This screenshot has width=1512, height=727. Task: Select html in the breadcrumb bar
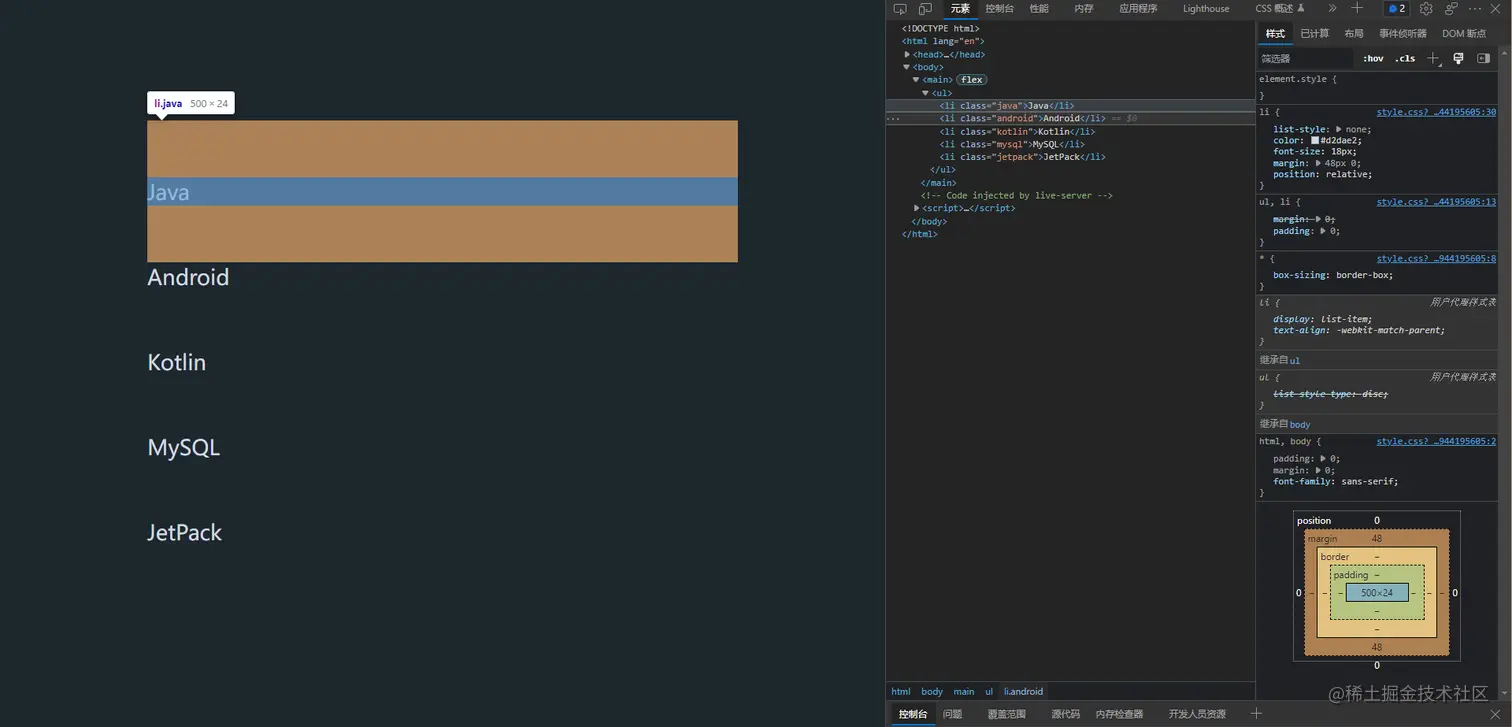(901, 691)
